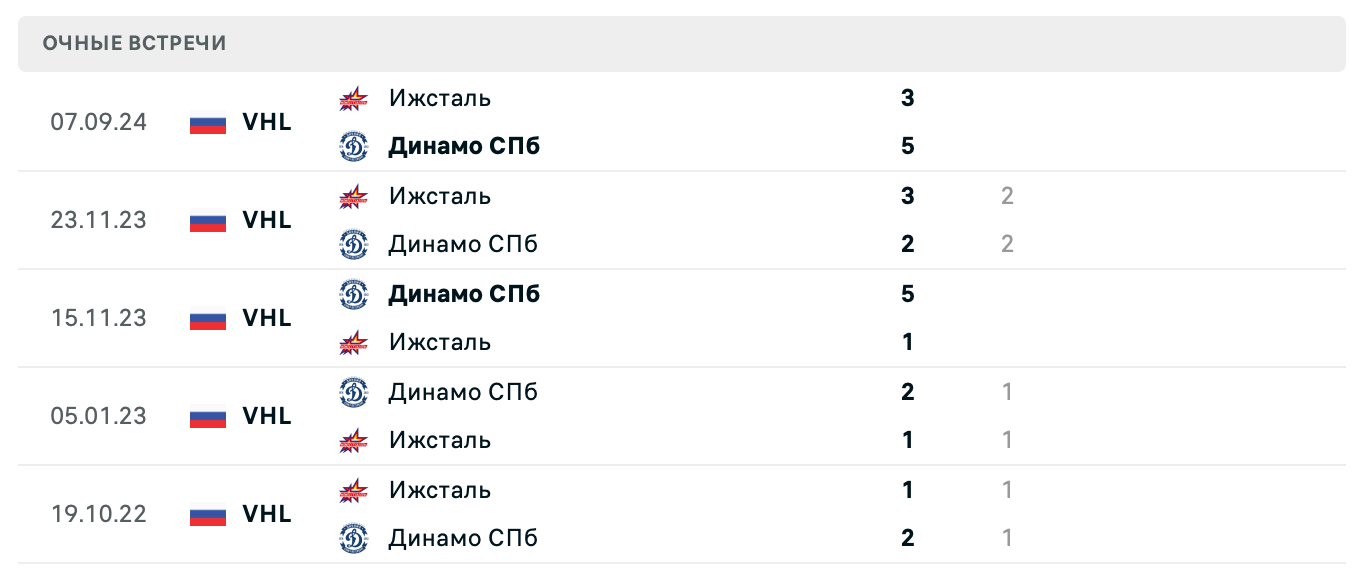The width and height of the screenshot is (1360, 578).
Task: Click the ОЧНЫЕ ВСТРЕЧИ section header
Action: (x=134, y=43)
